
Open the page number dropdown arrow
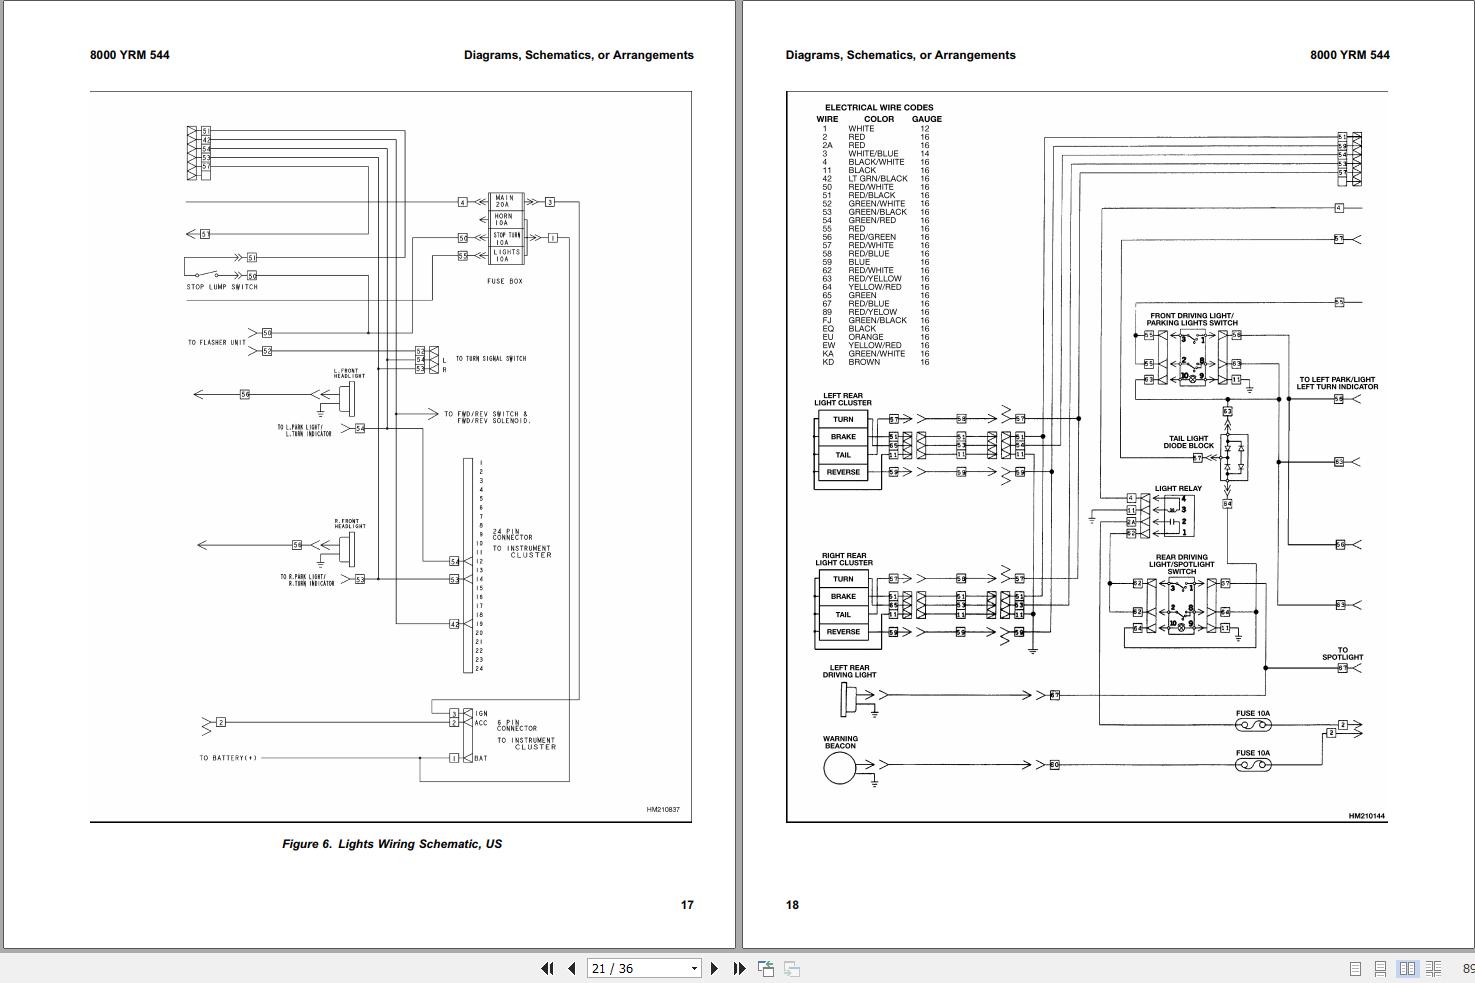click(694, 968)
